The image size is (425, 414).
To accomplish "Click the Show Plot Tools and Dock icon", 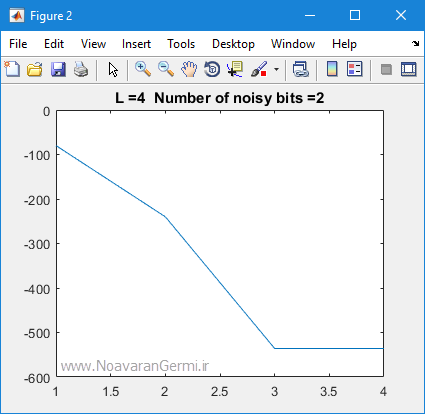I will (x=409, y=69).
